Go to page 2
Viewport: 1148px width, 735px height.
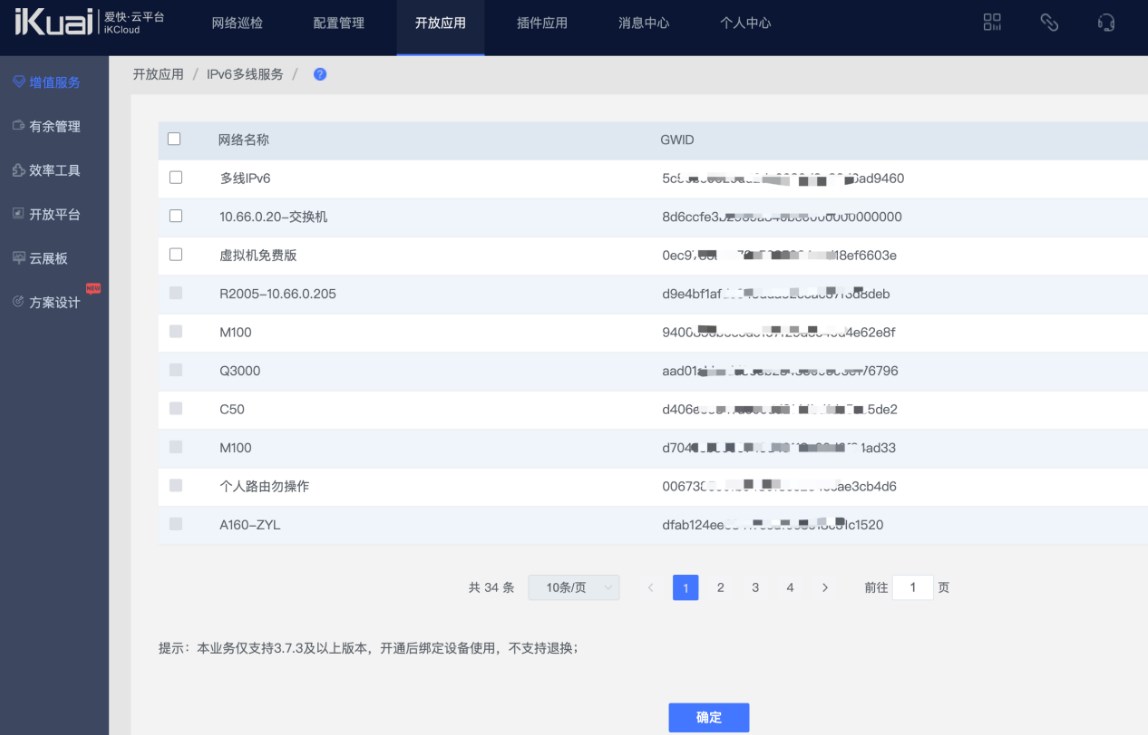(x=720, y=587)
